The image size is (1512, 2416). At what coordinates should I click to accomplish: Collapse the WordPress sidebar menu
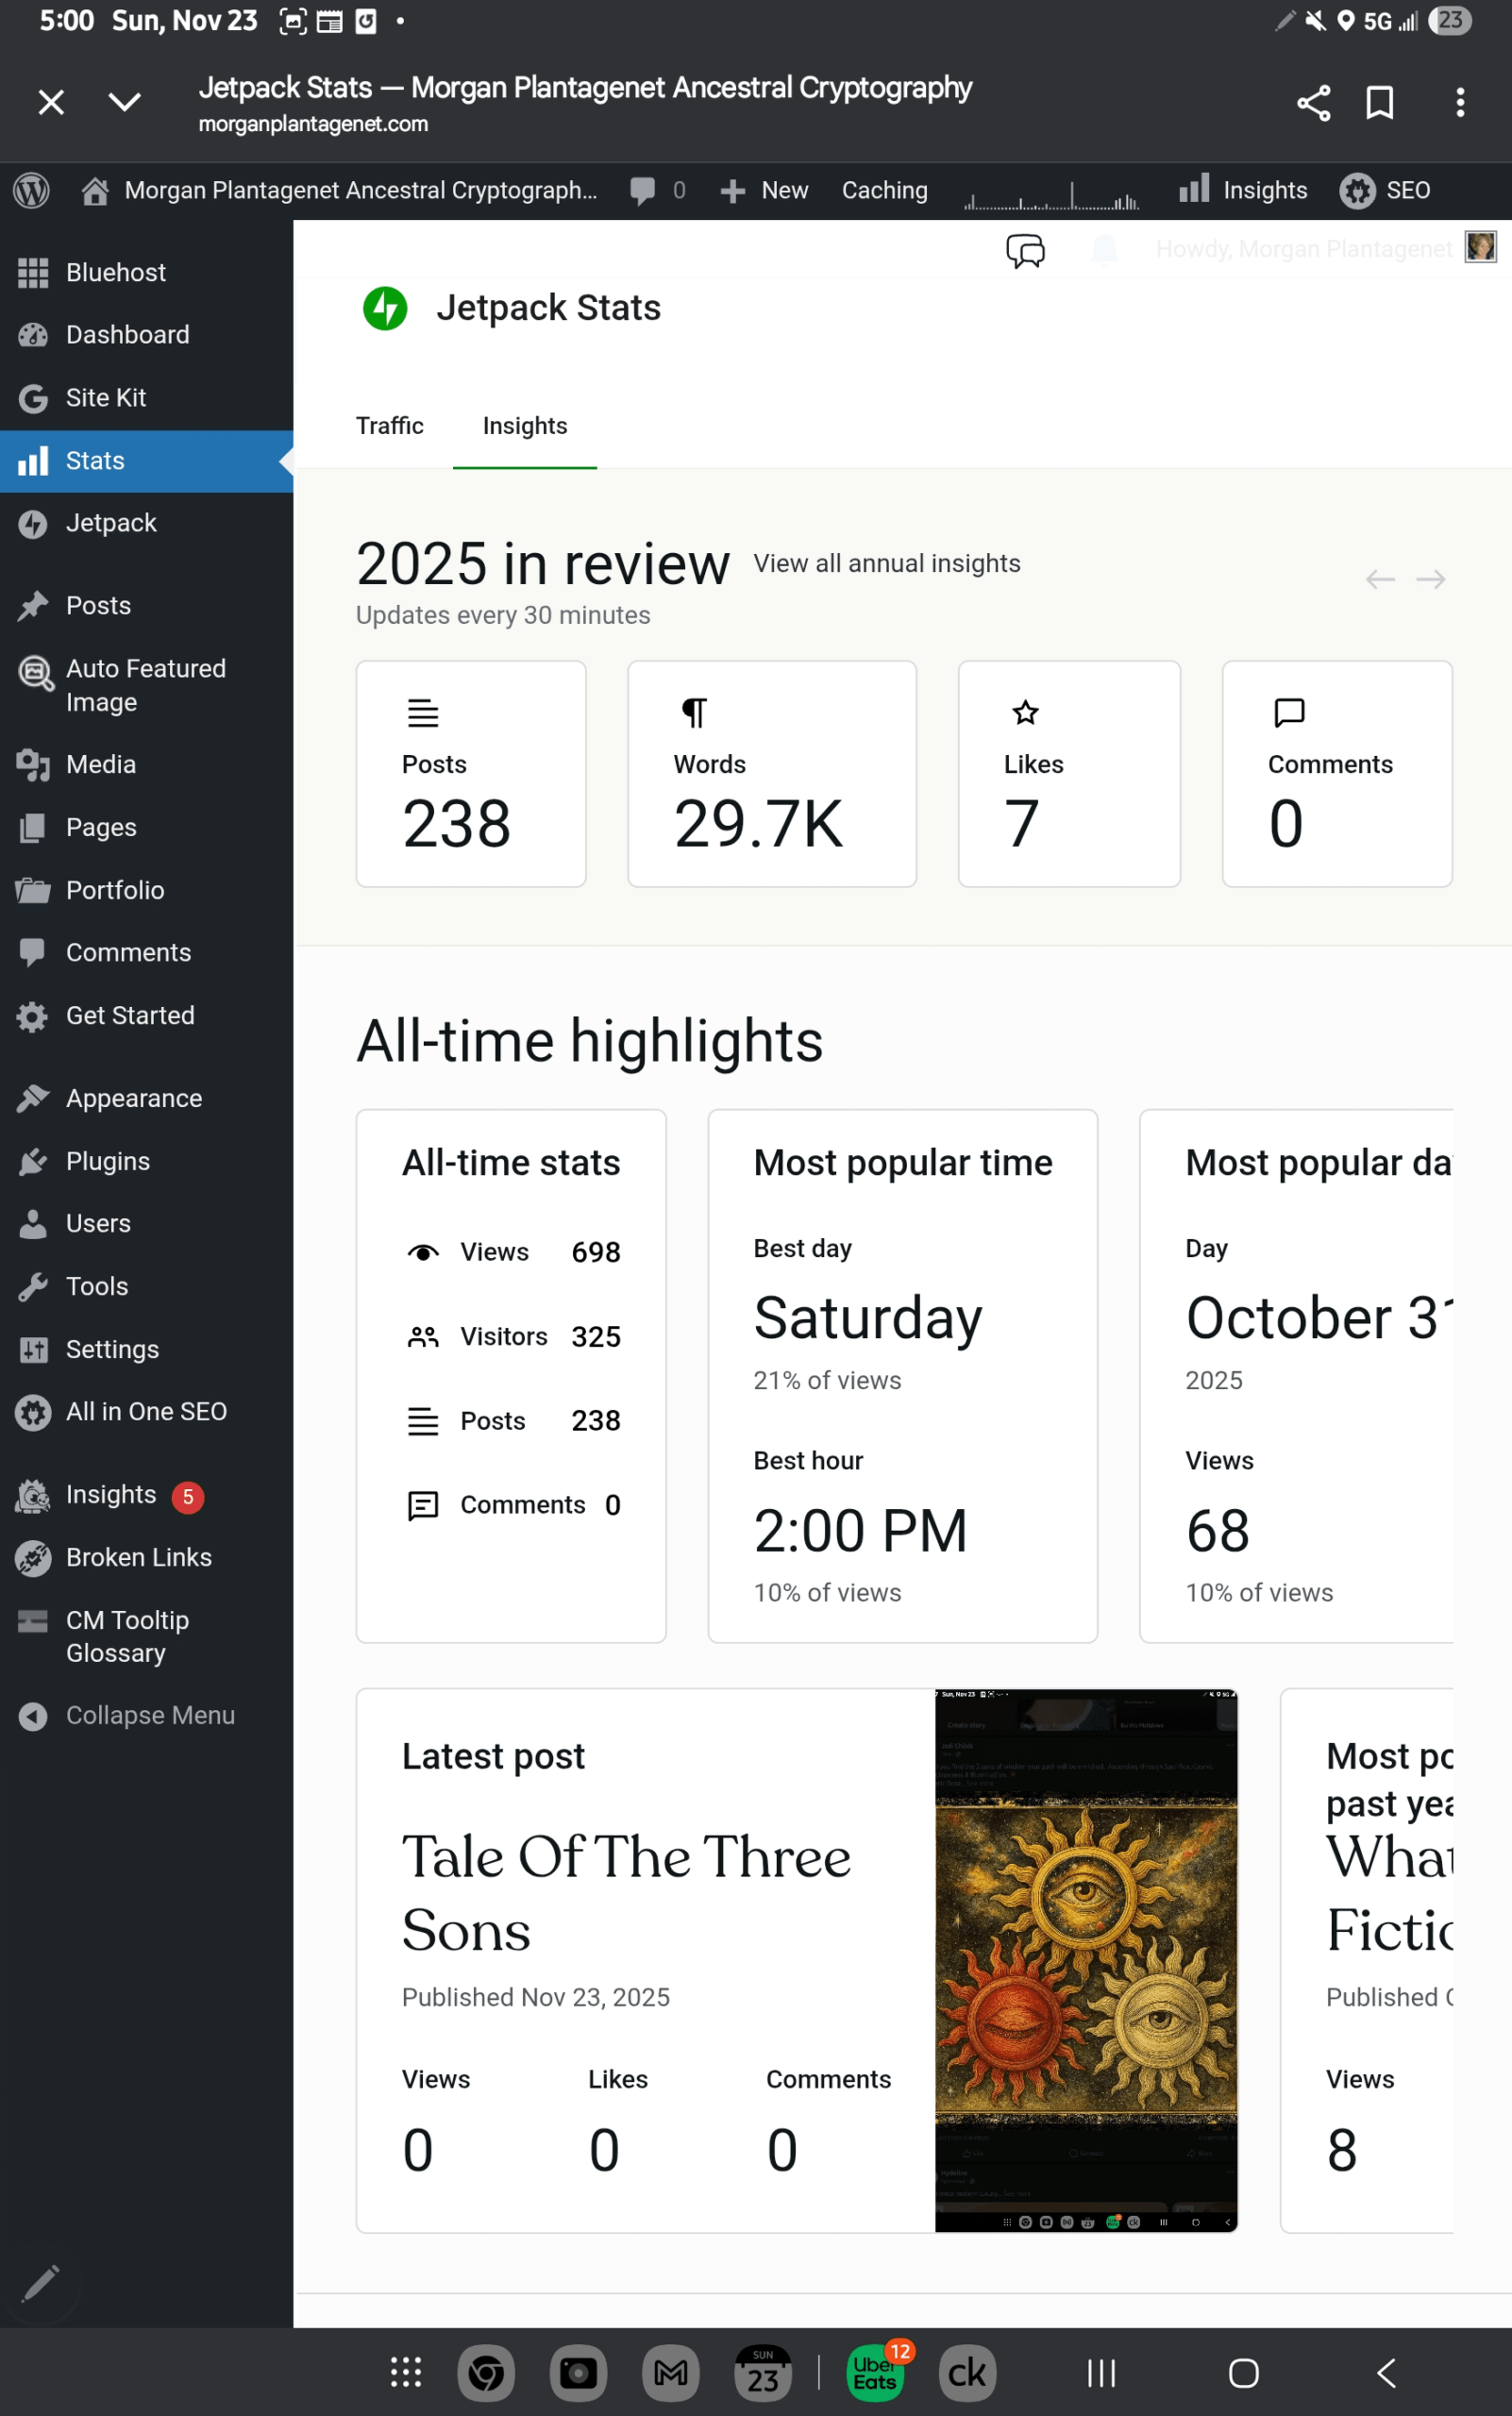[149, 1715]
